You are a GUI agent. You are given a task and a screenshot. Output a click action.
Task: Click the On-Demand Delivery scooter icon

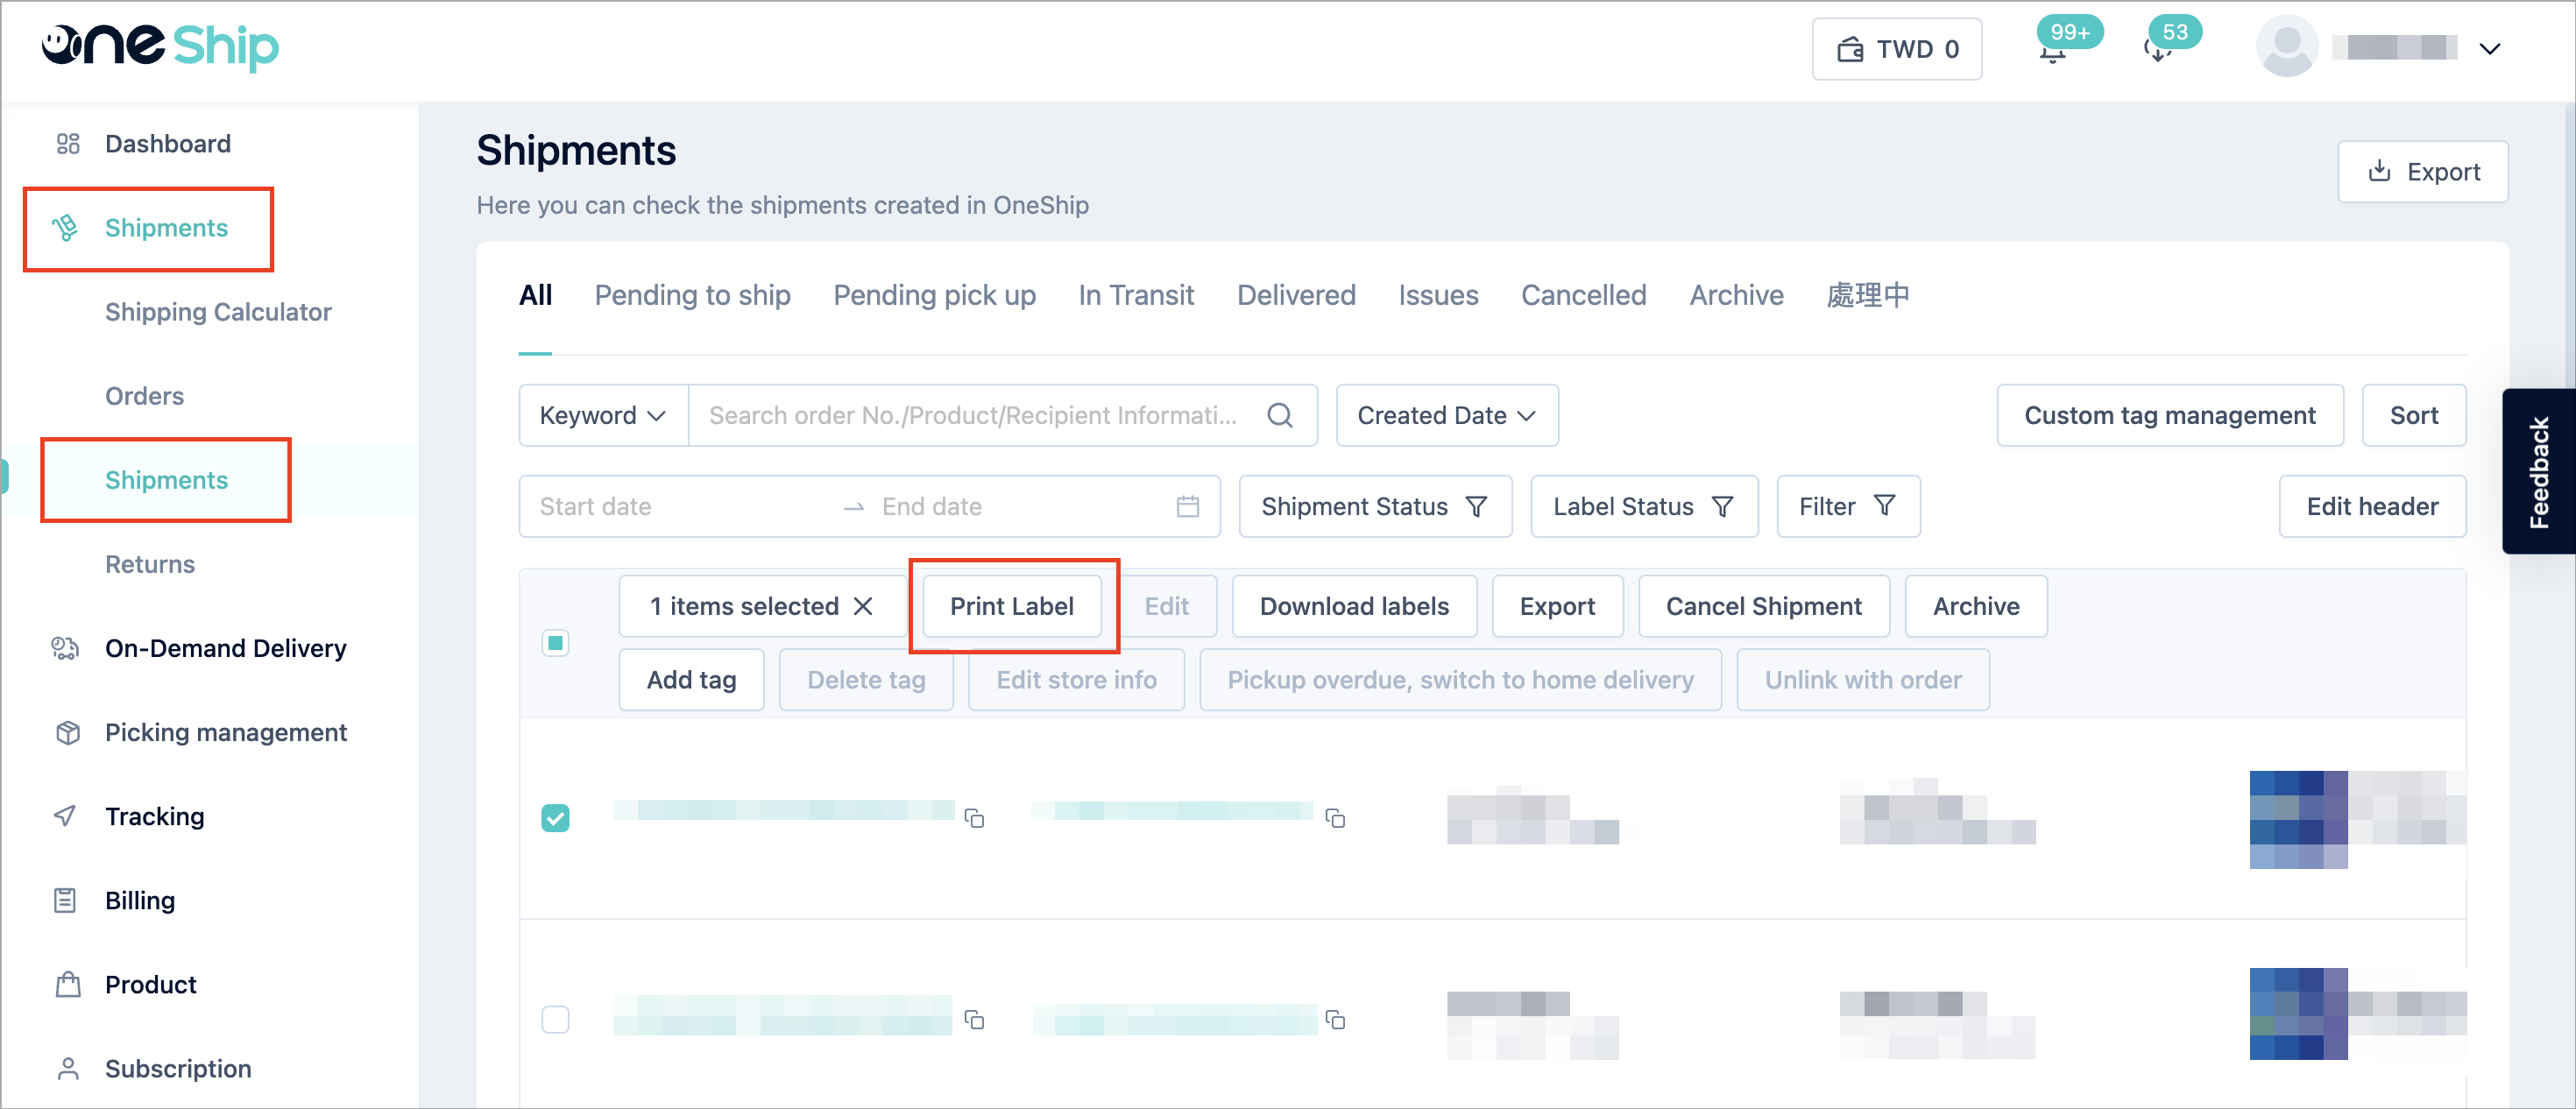point(65,648)
